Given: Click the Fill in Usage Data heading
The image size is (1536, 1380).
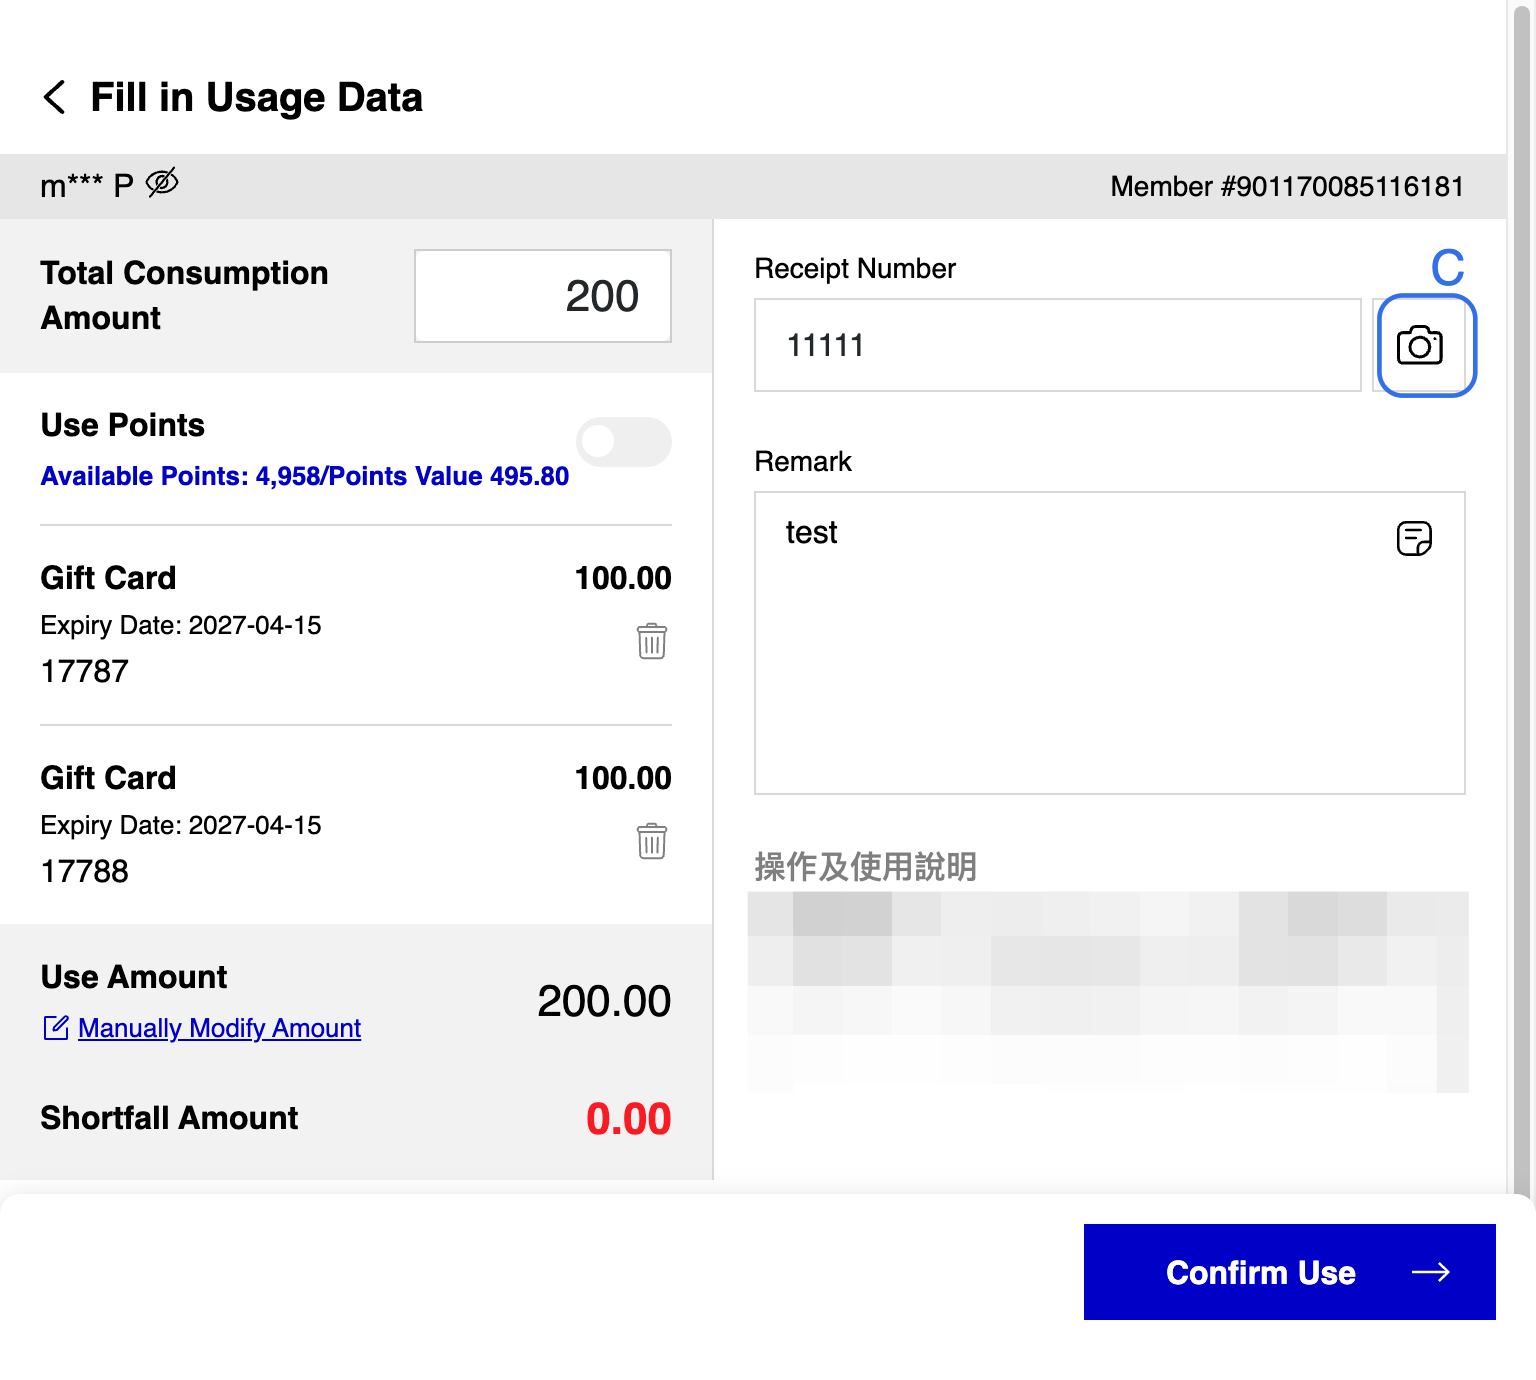Looking at the screenshot, I should tap(257, 98).
